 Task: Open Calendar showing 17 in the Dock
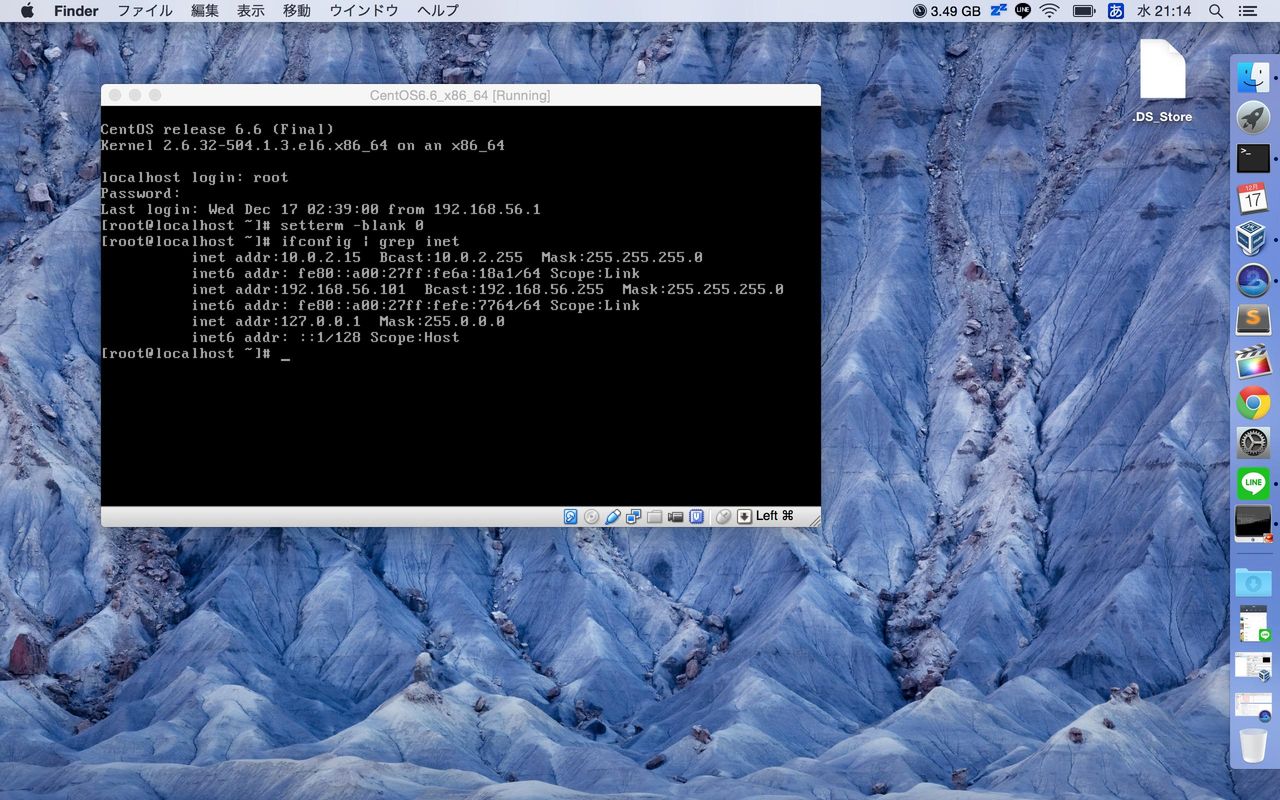1253,198
